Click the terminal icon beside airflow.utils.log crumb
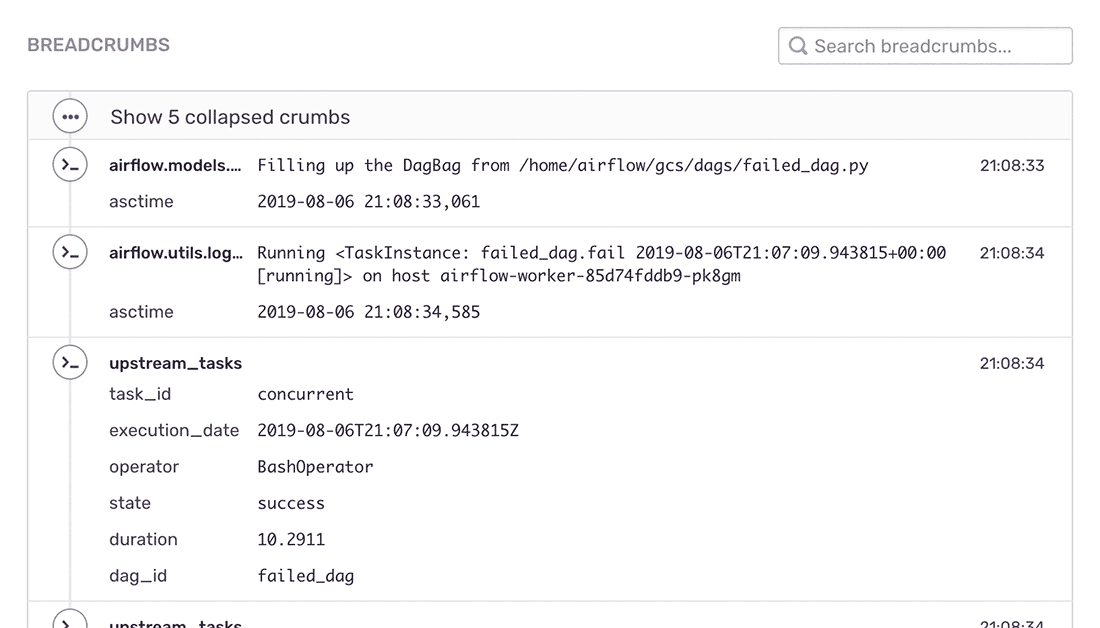Image resolution: width=1100 pixels, height=628 pixels. [x=70, y=252]
